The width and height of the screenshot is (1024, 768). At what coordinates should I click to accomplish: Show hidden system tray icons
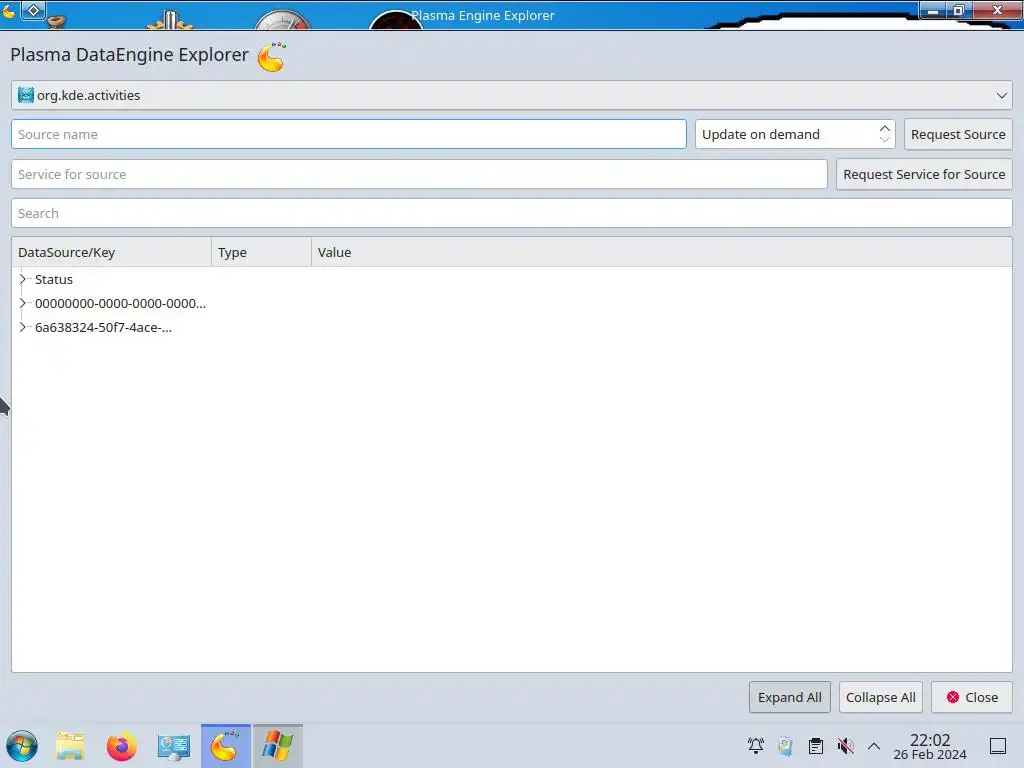pyautogui.click(x=874, y=746)
